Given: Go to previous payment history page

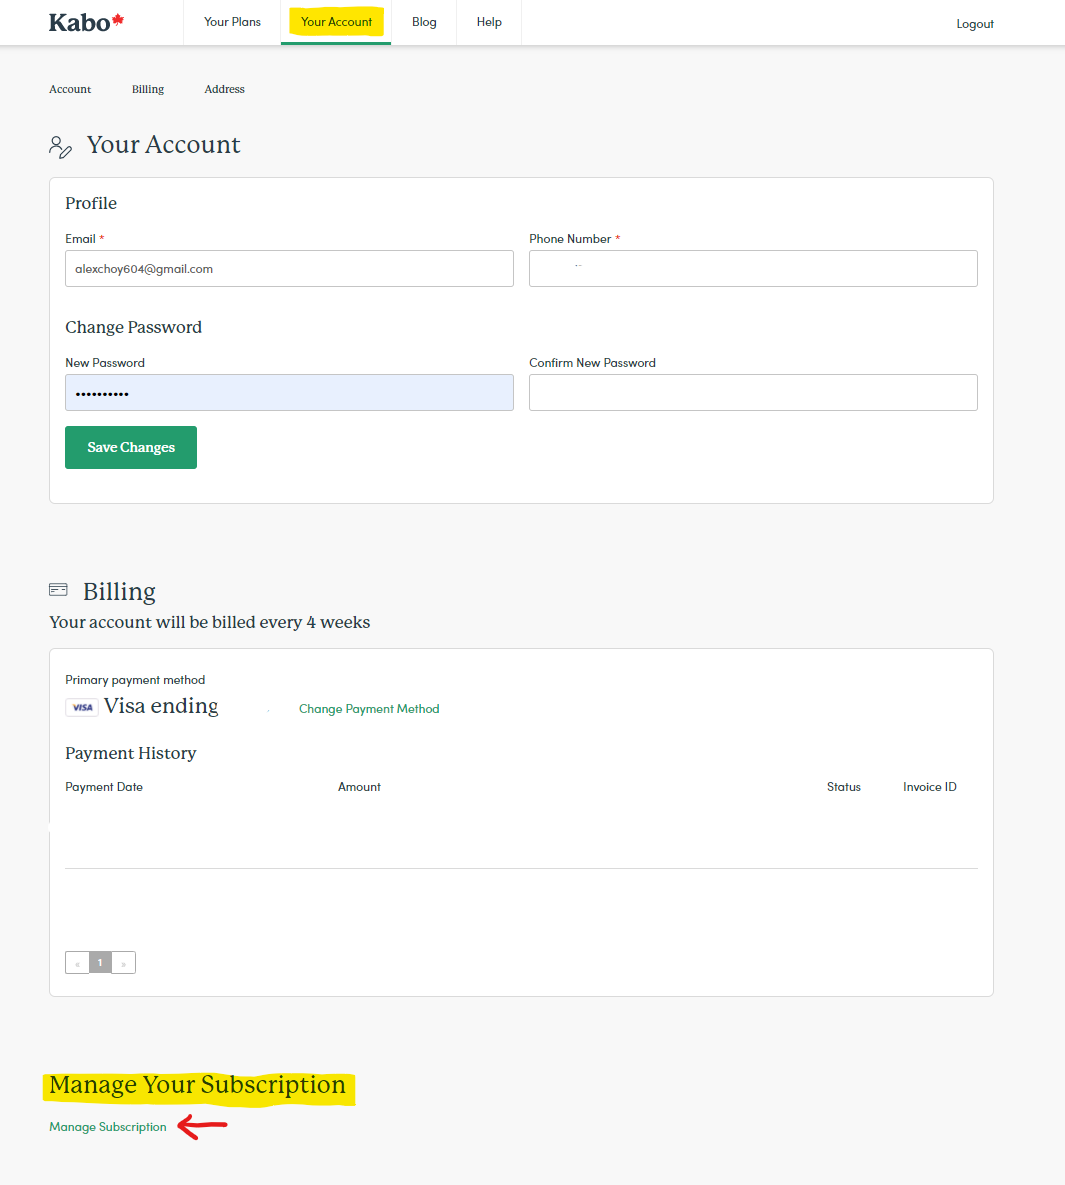Looking at the screenshot, I should point(77,963).
